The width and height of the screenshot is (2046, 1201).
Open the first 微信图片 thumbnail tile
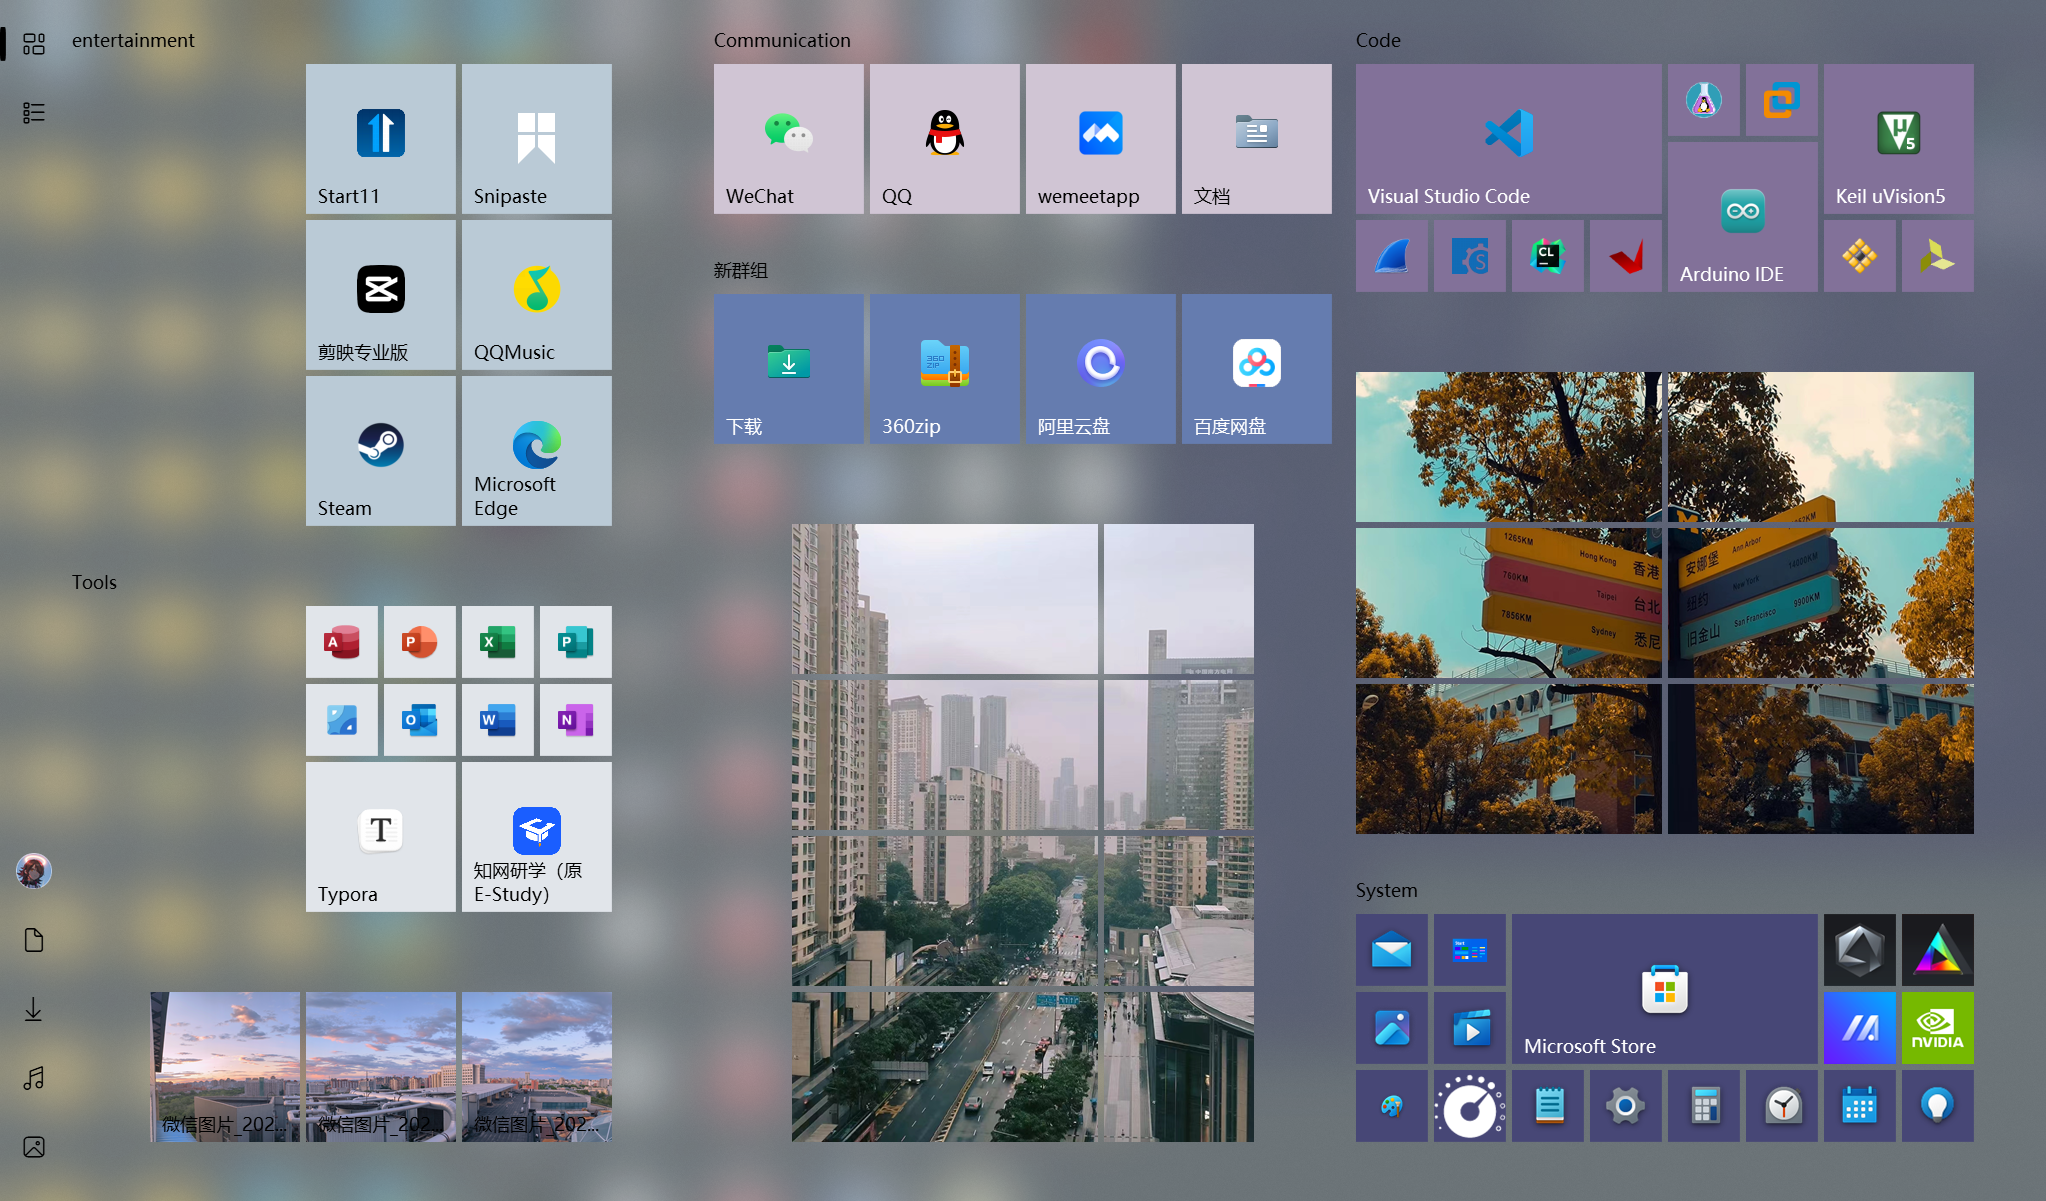225,1067
